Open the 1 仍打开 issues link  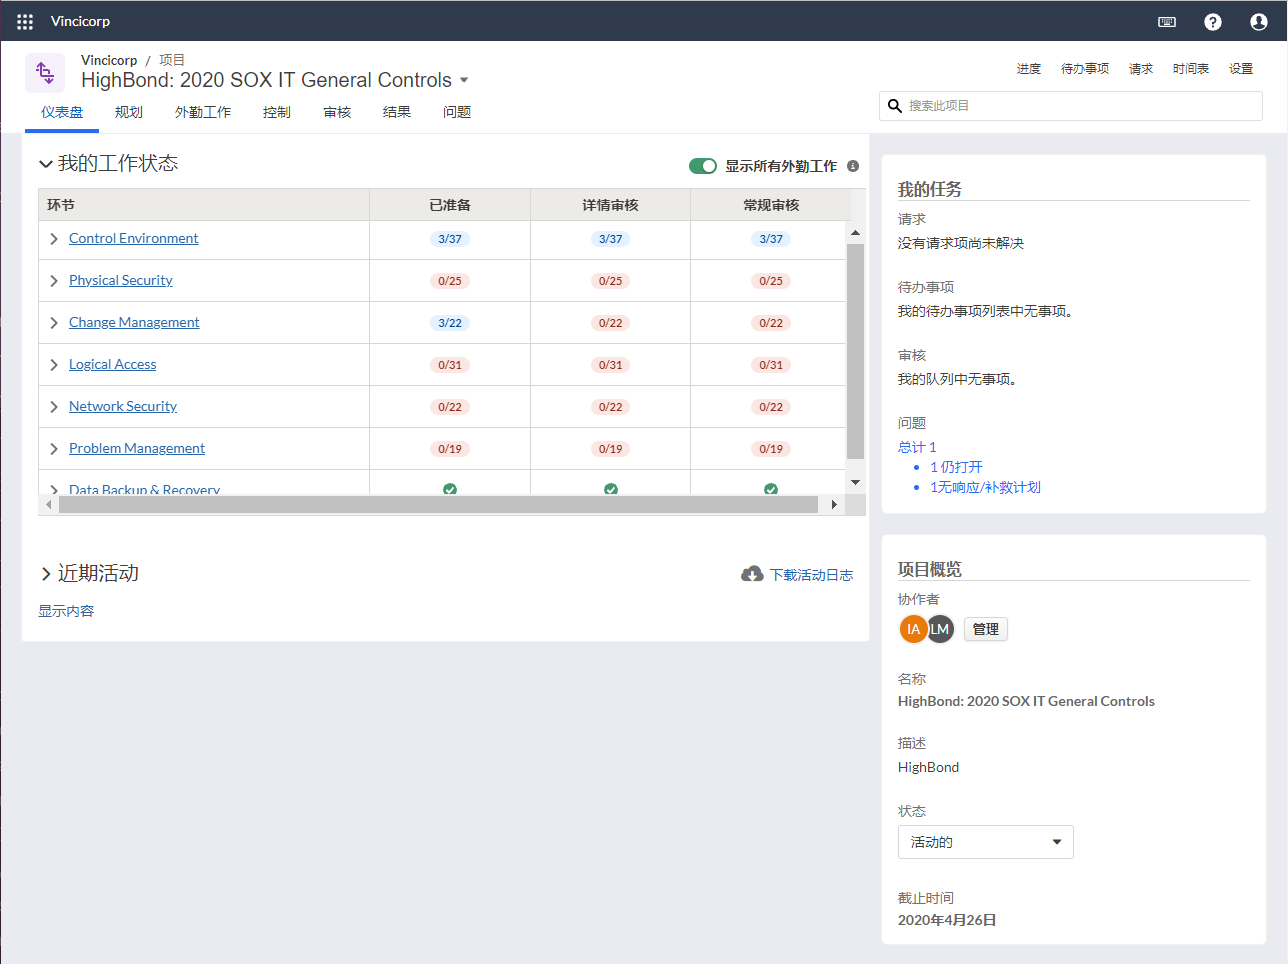(956, 467)
